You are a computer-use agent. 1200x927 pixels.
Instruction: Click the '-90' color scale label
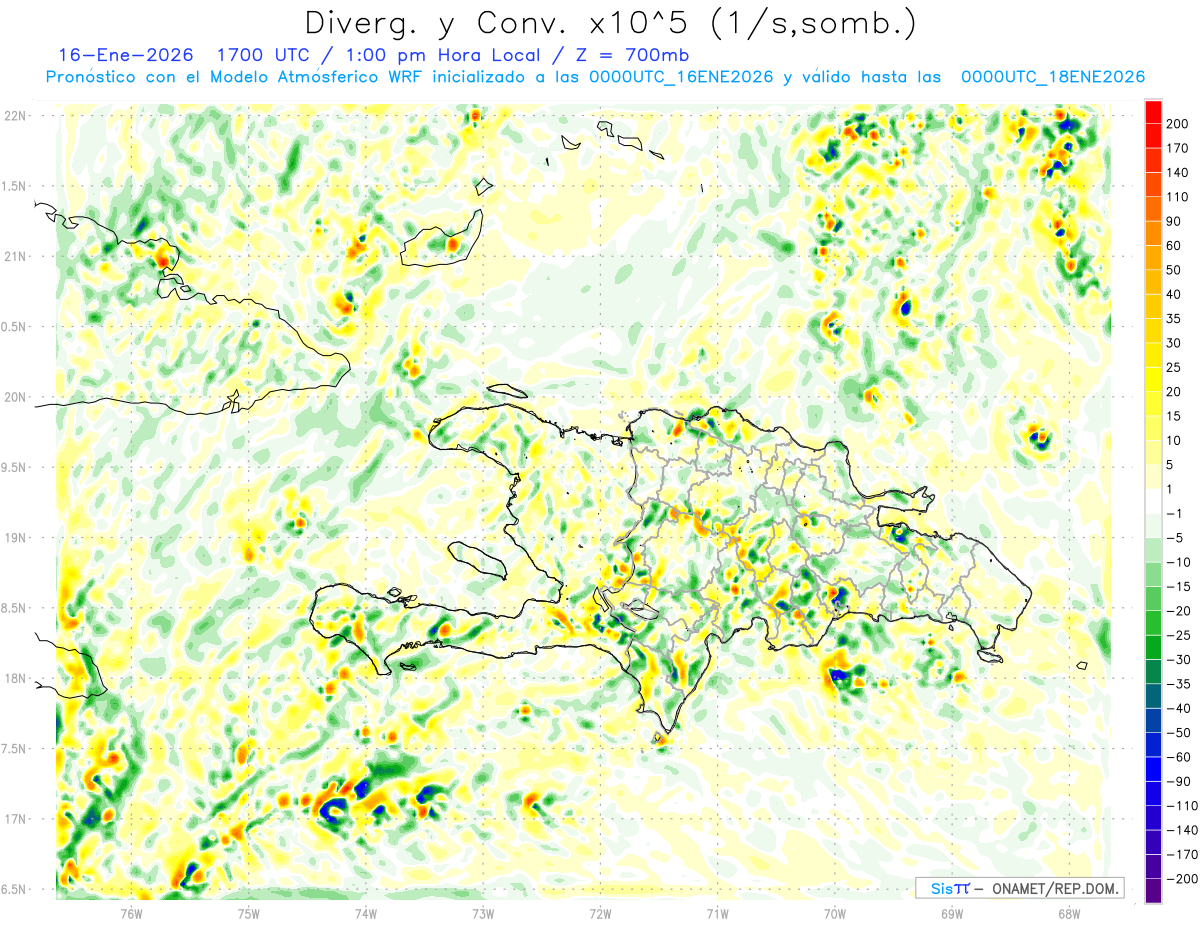[x=1179, y=781]
